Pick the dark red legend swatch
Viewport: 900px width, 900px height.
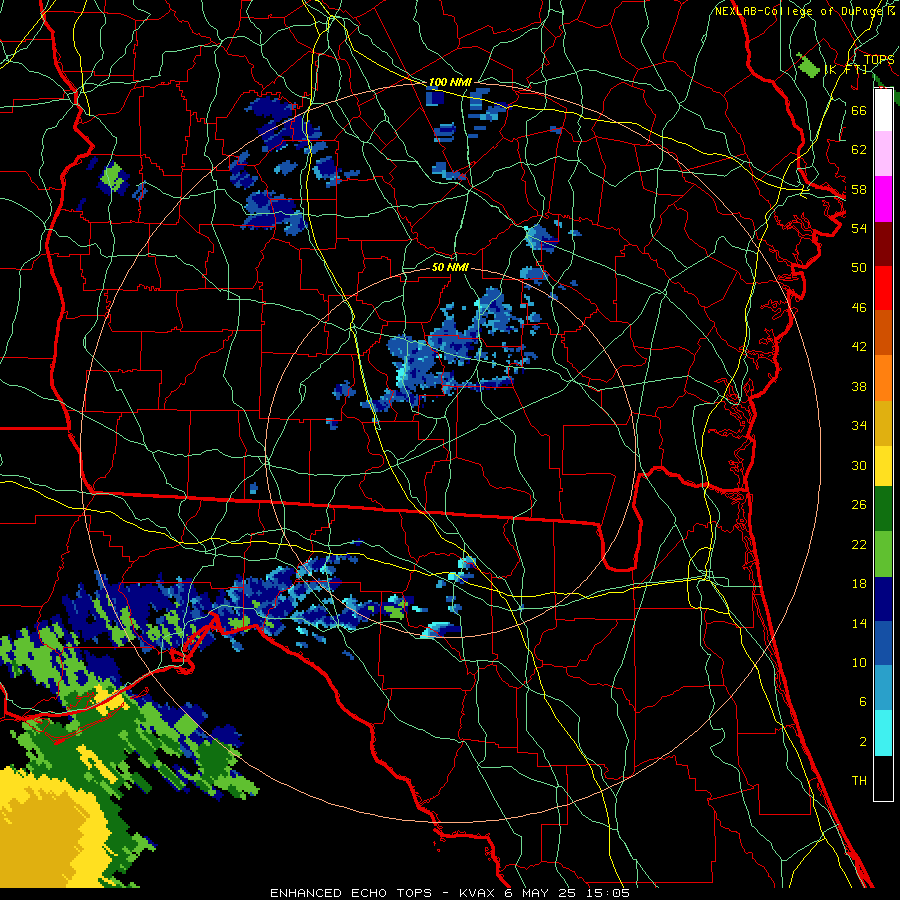[x=883, y=244]
